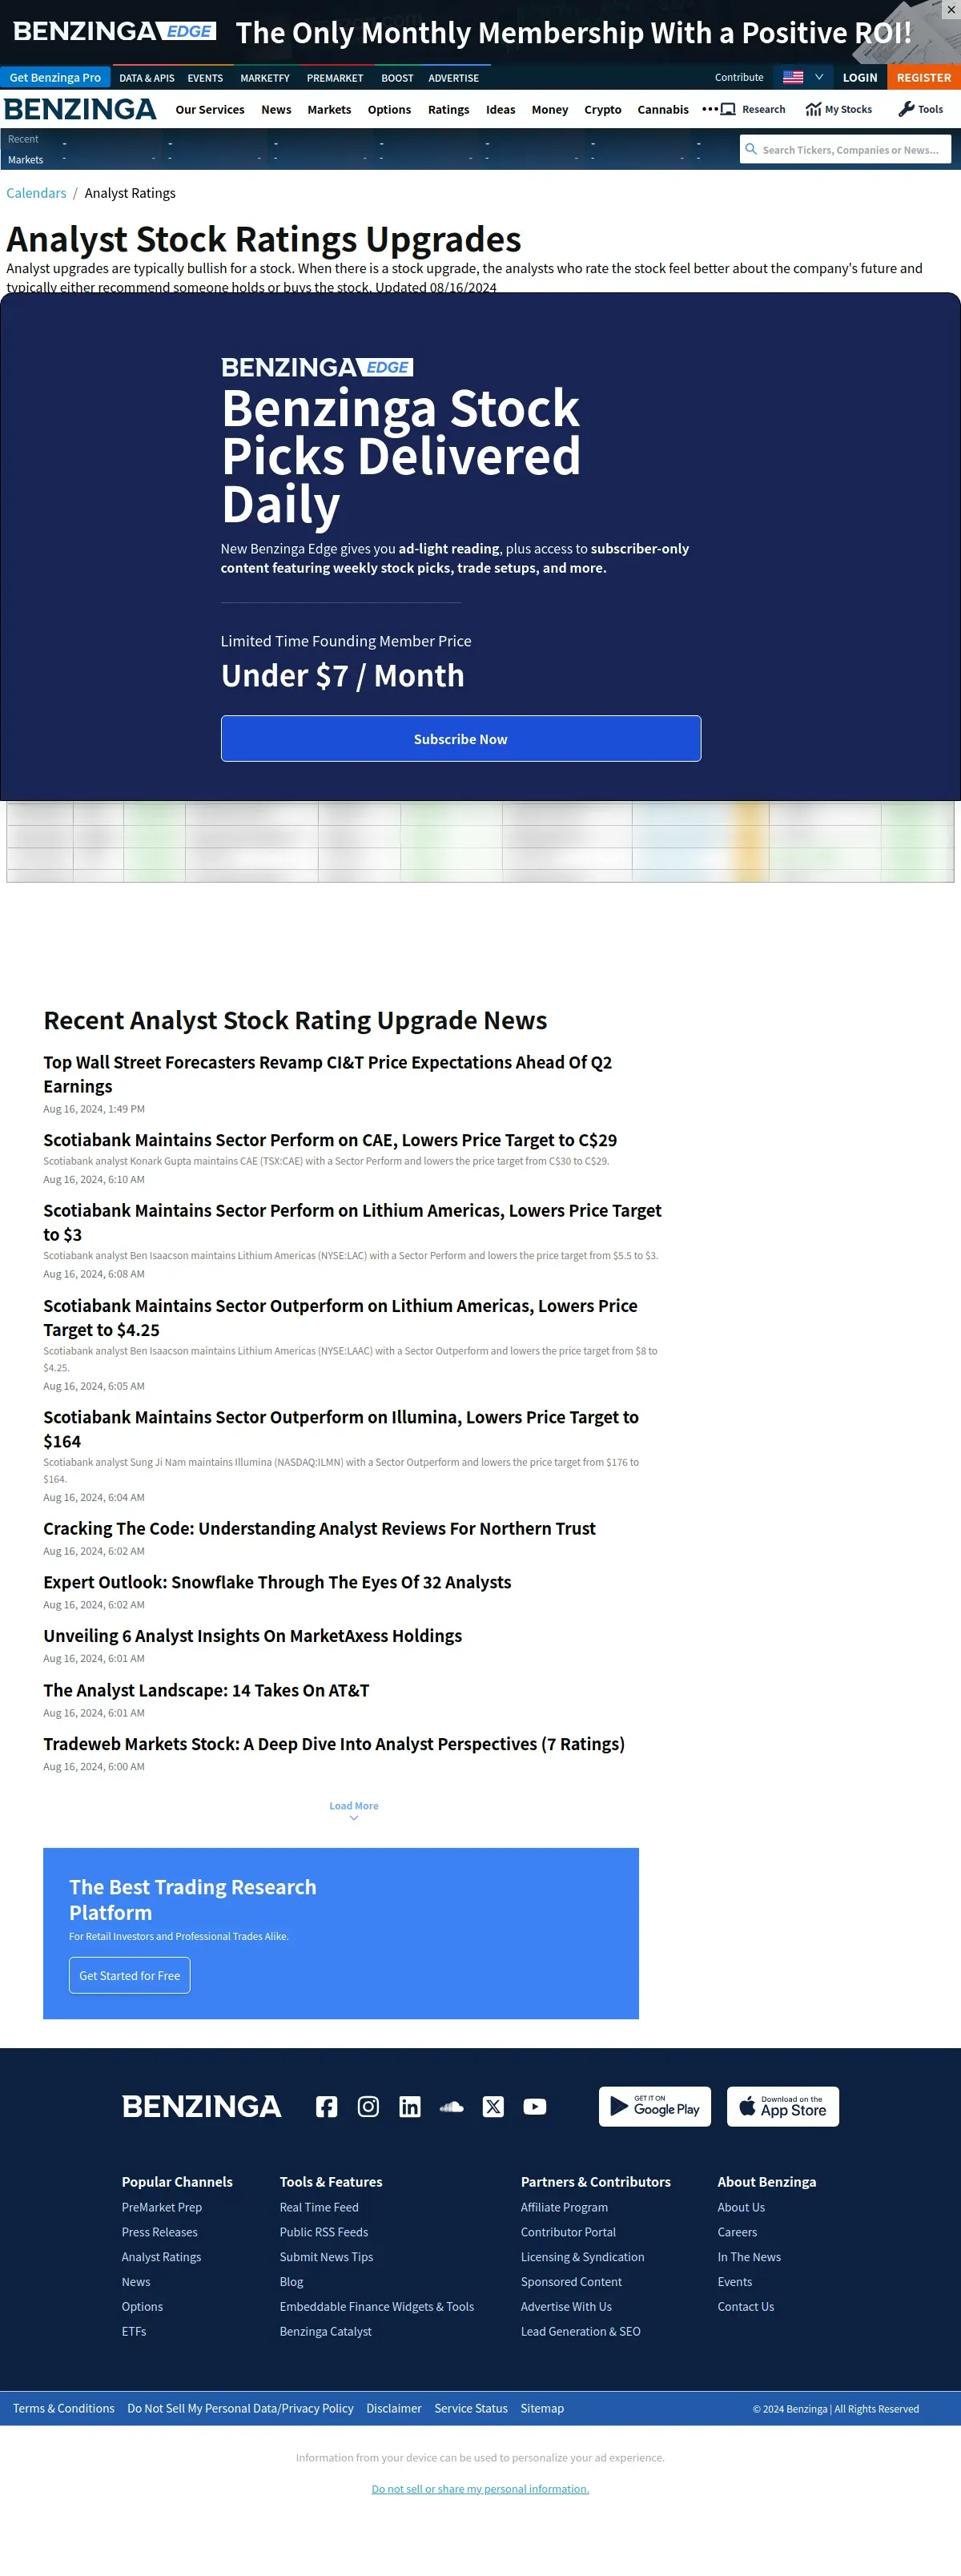Click Terms & Conditions link
The image size is (961, 2576).
point(64,2408)
